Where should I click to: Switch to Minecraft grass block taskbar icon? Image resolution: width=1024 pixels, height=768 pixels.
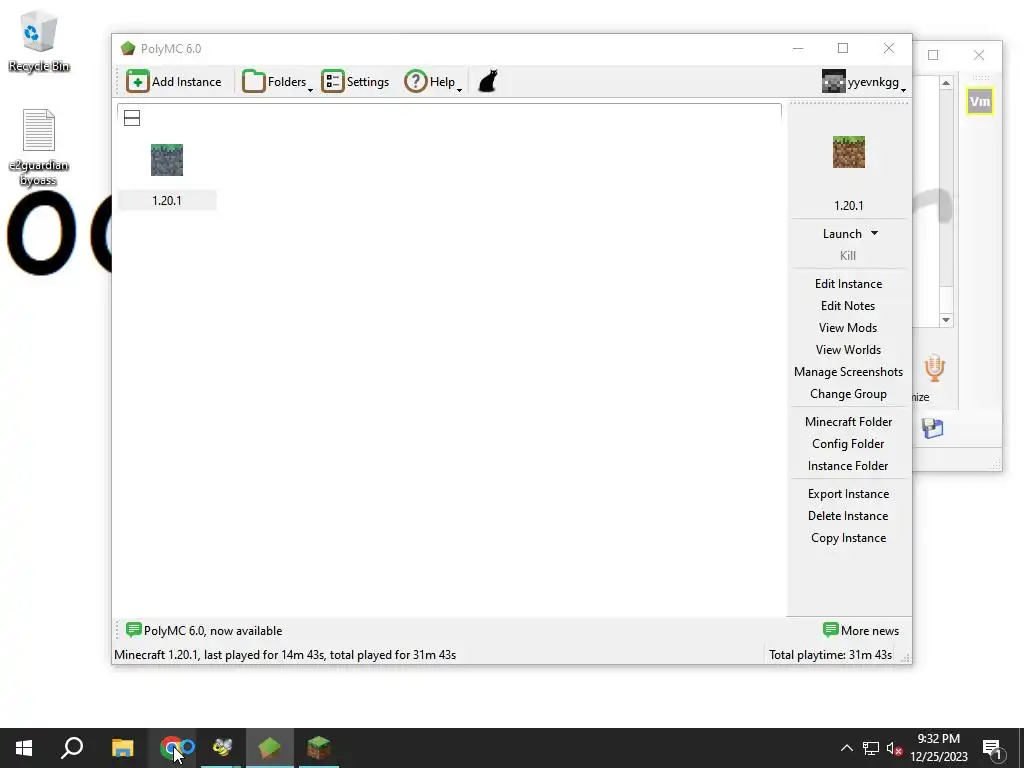point(319,748)
